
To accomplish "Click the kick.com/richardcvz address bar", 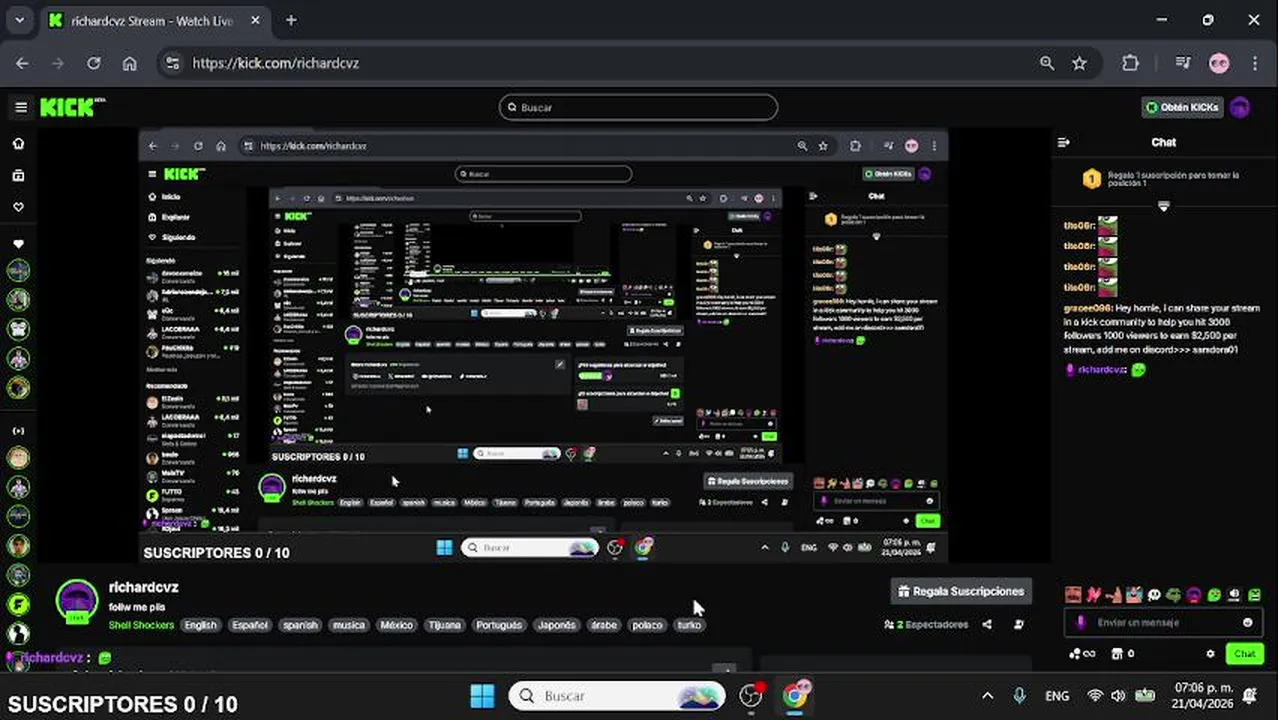I will click(x=620, y=63).
